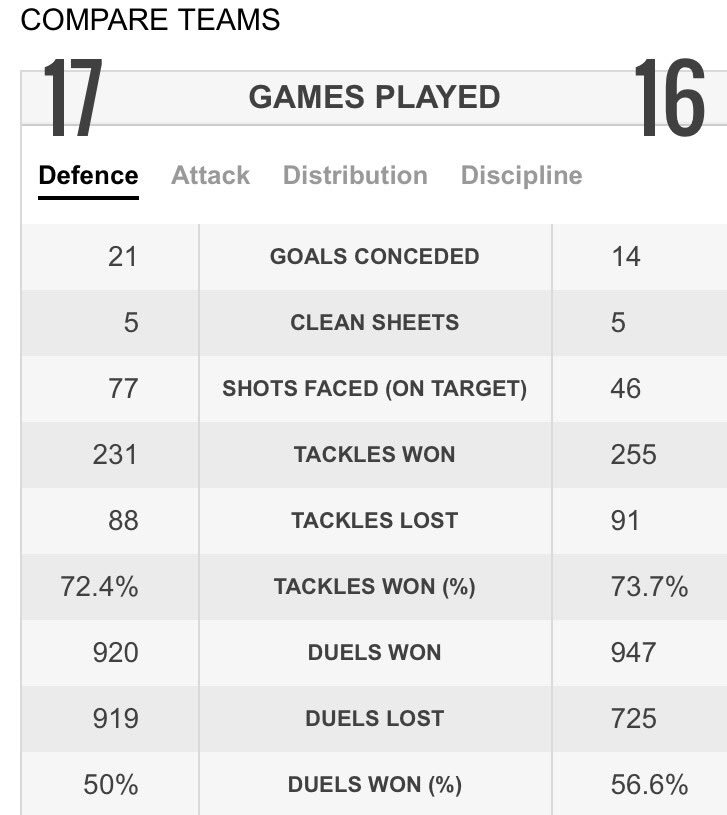Click the left team's 17 games played

coord(72,100)
